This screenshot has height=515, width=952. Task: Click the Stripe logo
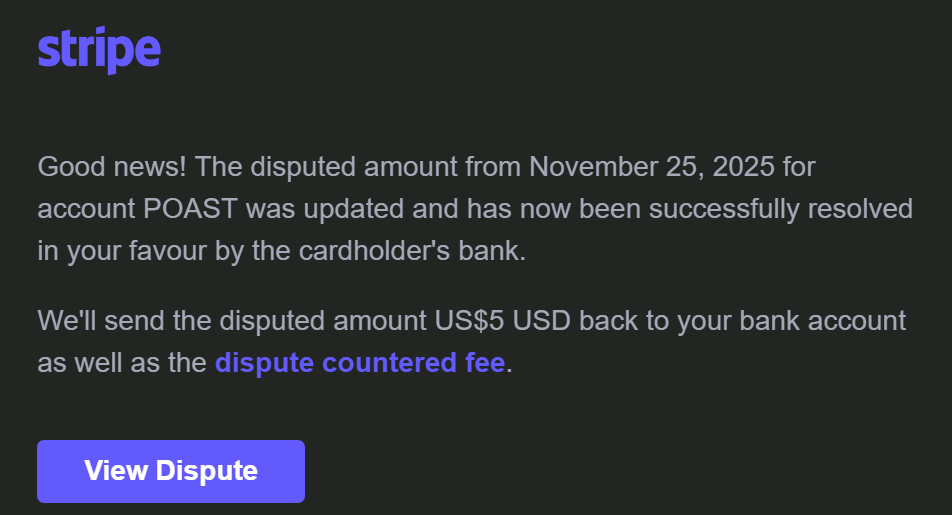pyautogui.click(x=99, y=50)
